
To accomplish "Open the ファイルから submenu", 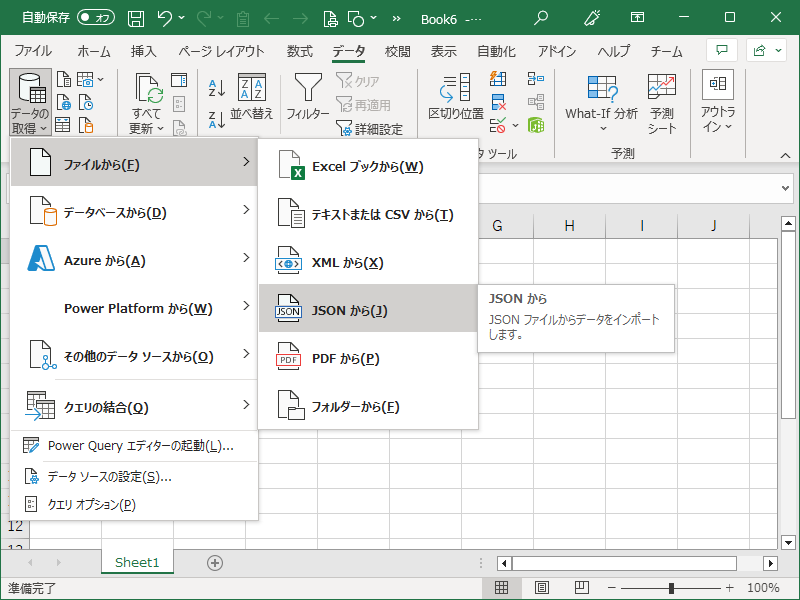I will 134,162.
